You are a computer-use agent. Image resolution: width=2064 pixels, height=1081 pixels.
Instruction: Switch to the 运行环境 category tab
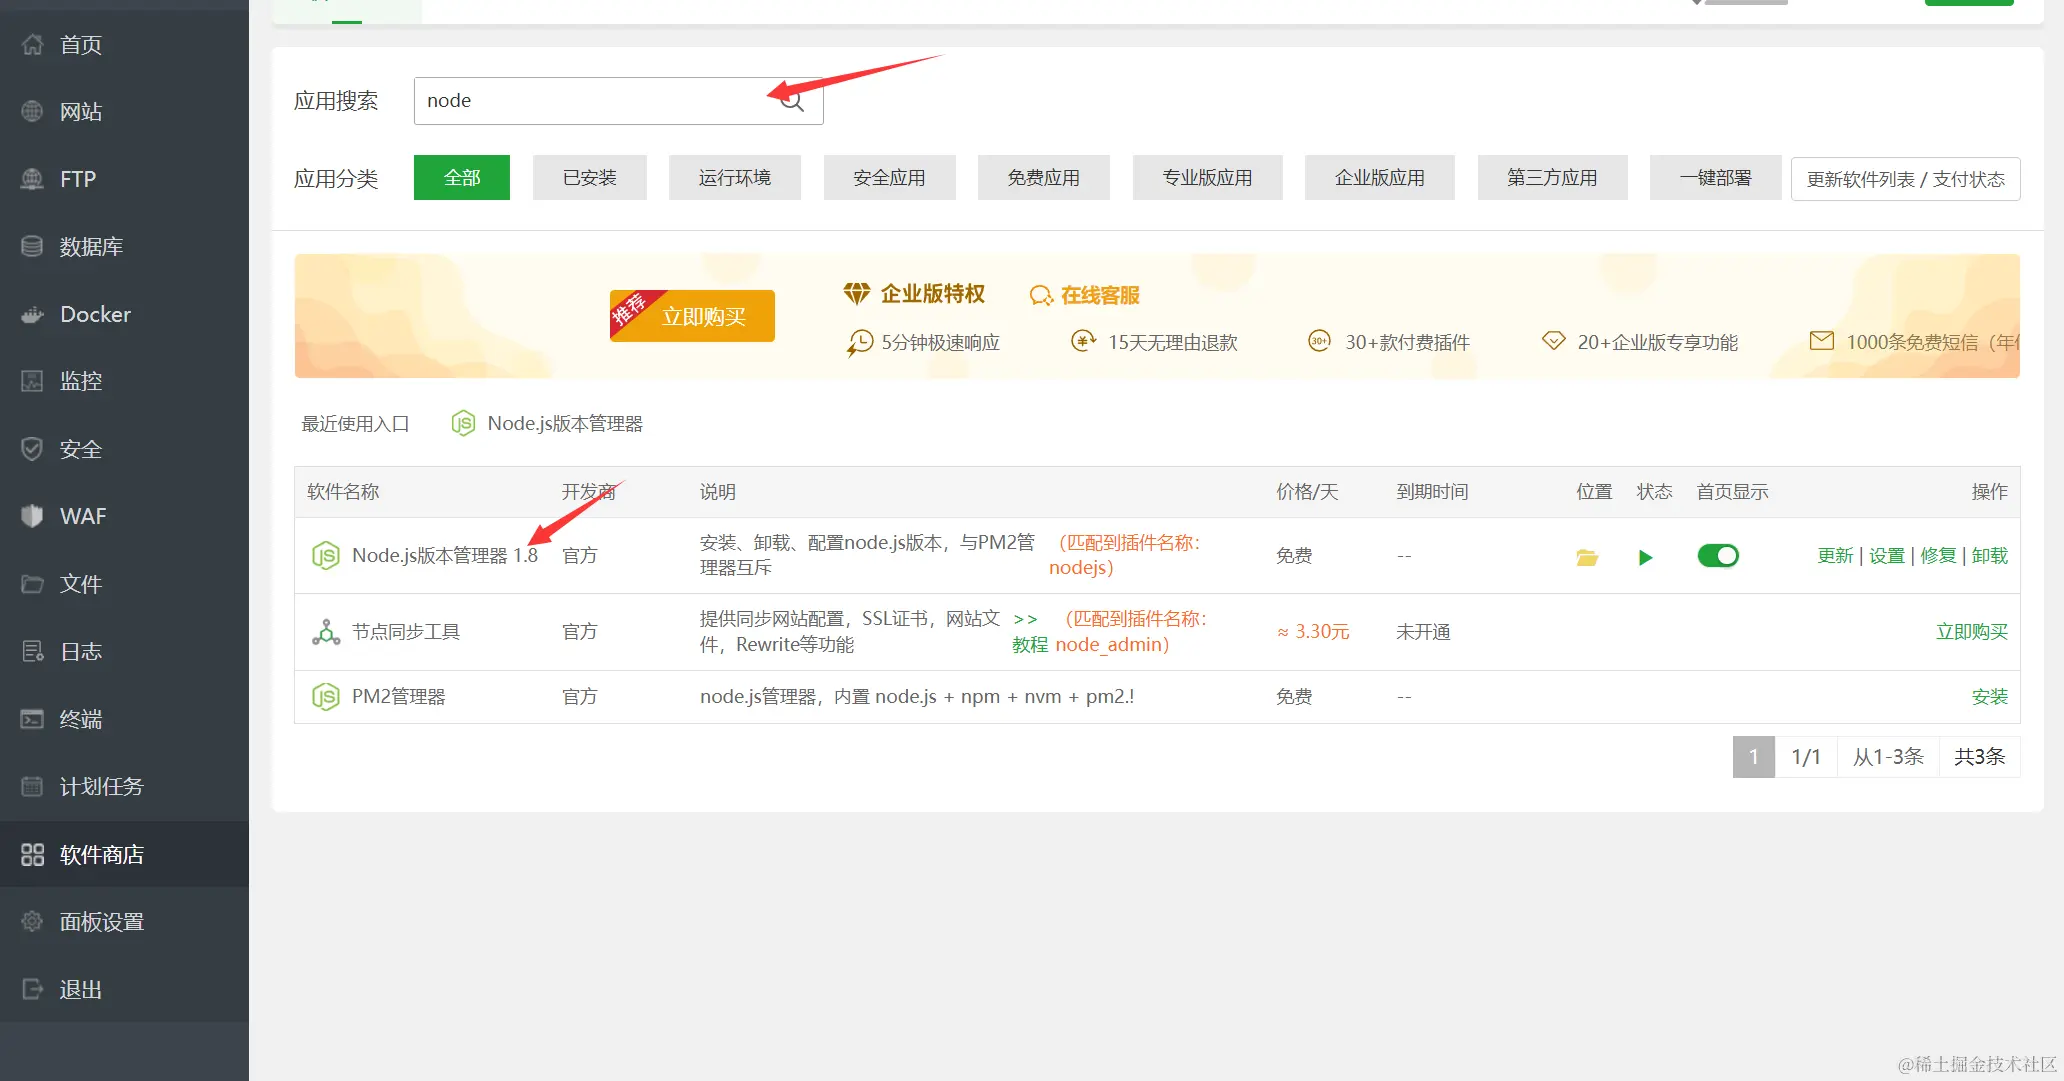[735, 177]
